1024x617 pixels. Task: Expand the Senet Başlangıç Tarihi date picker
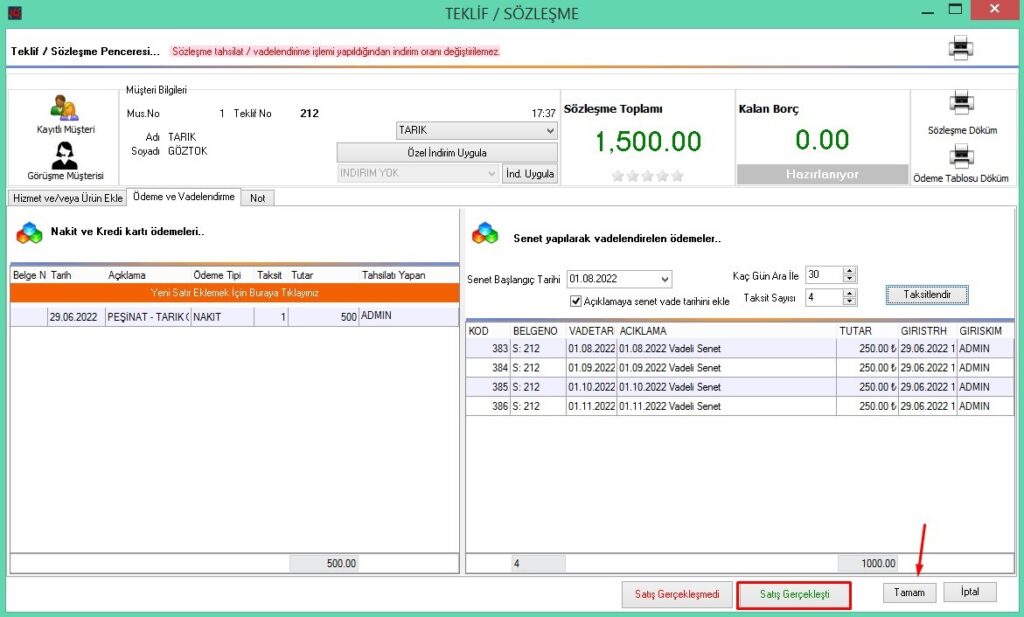point(664,279)
